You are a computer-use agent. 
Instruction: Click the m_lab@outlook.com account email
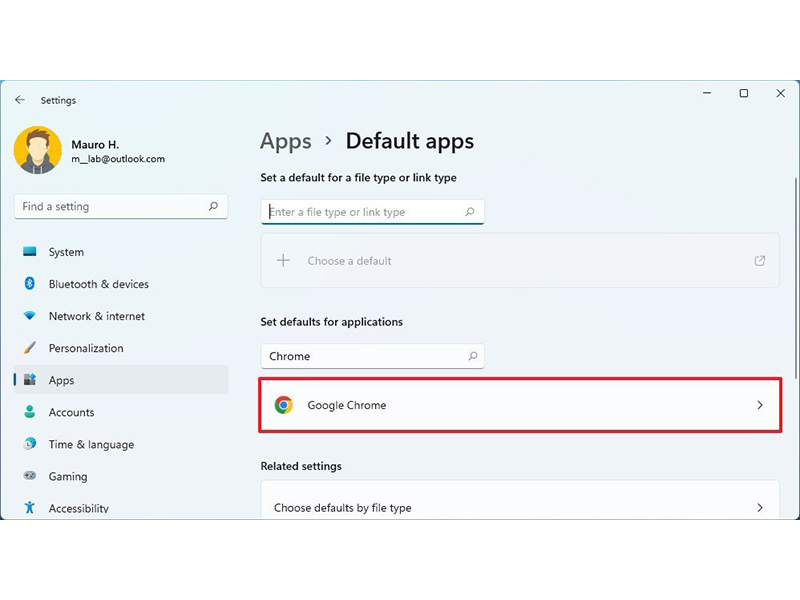118,159
